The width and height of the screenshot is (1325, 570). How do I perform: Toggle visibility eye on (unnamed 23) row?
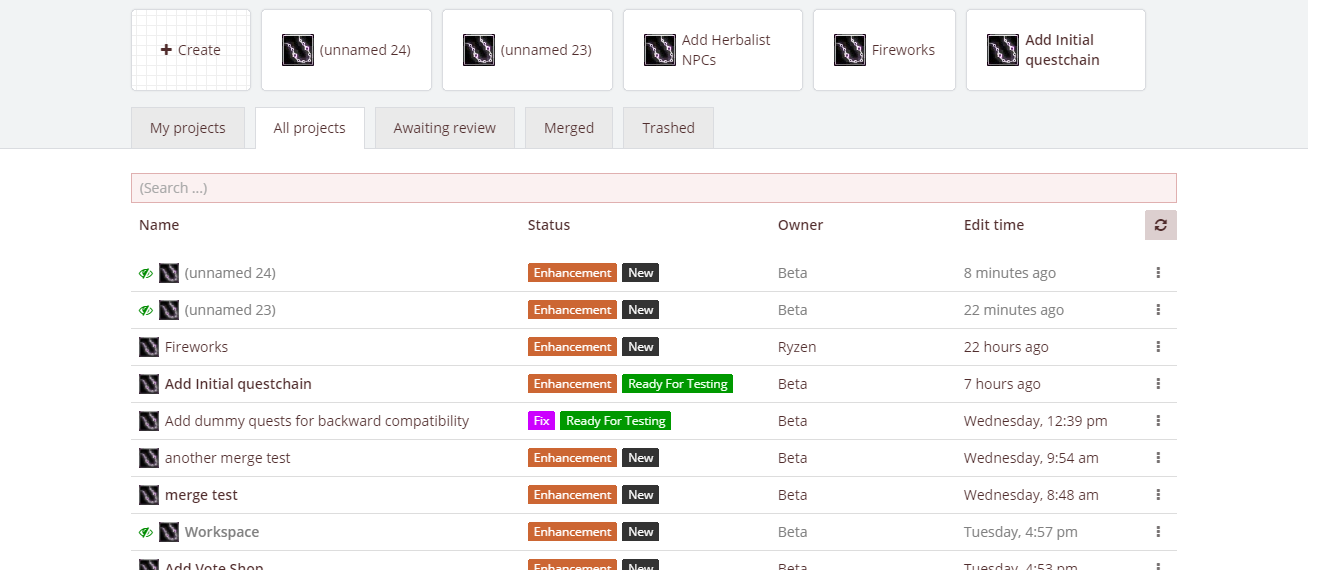tap(145, 310)
